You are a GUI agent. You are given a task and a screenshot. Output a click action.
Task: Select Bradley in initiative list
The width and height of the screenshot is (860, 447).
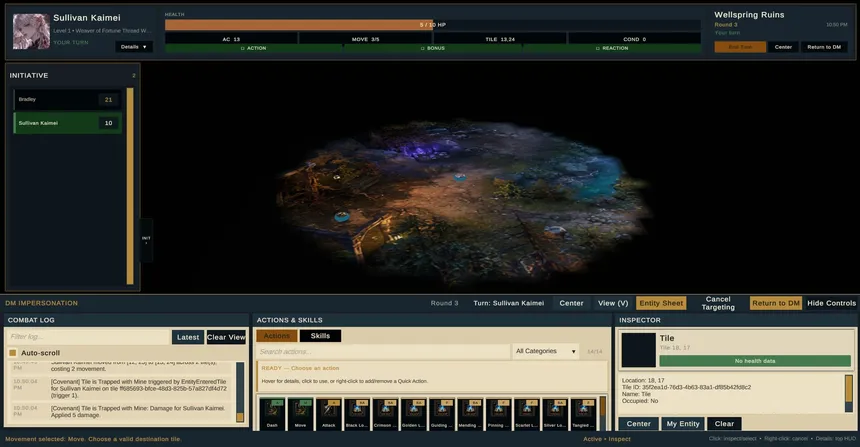(x=67, y=99)
